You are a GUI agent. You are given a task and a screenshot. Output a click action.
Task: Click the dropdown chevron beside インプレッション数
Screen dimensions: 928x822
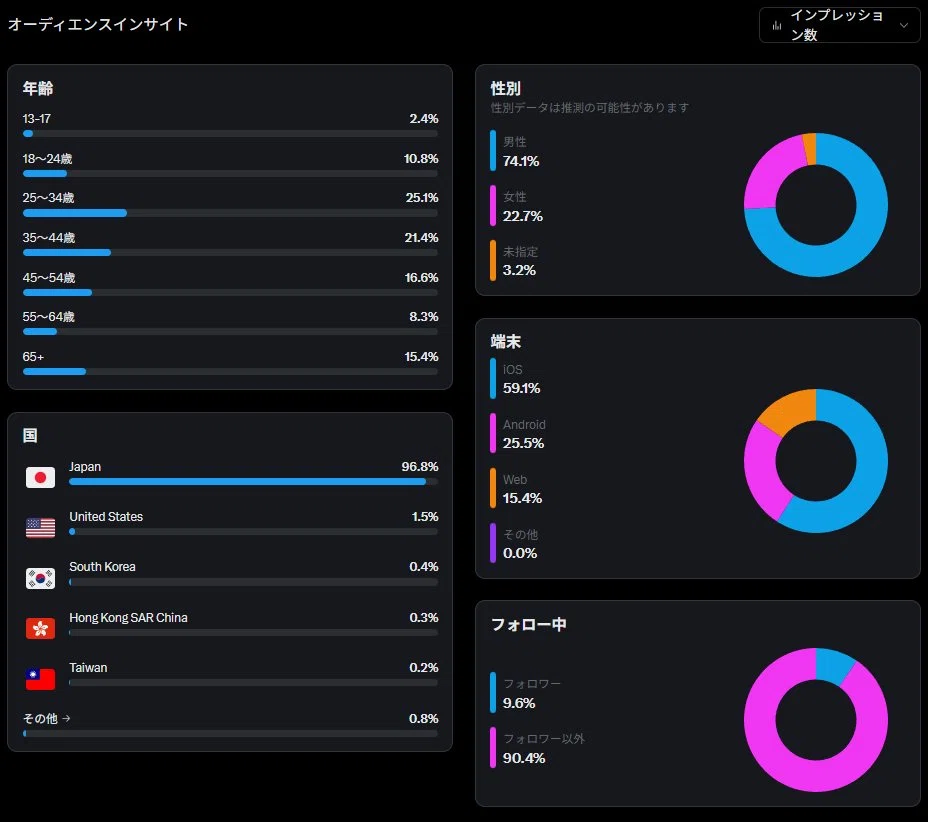(x=904, y=25)
